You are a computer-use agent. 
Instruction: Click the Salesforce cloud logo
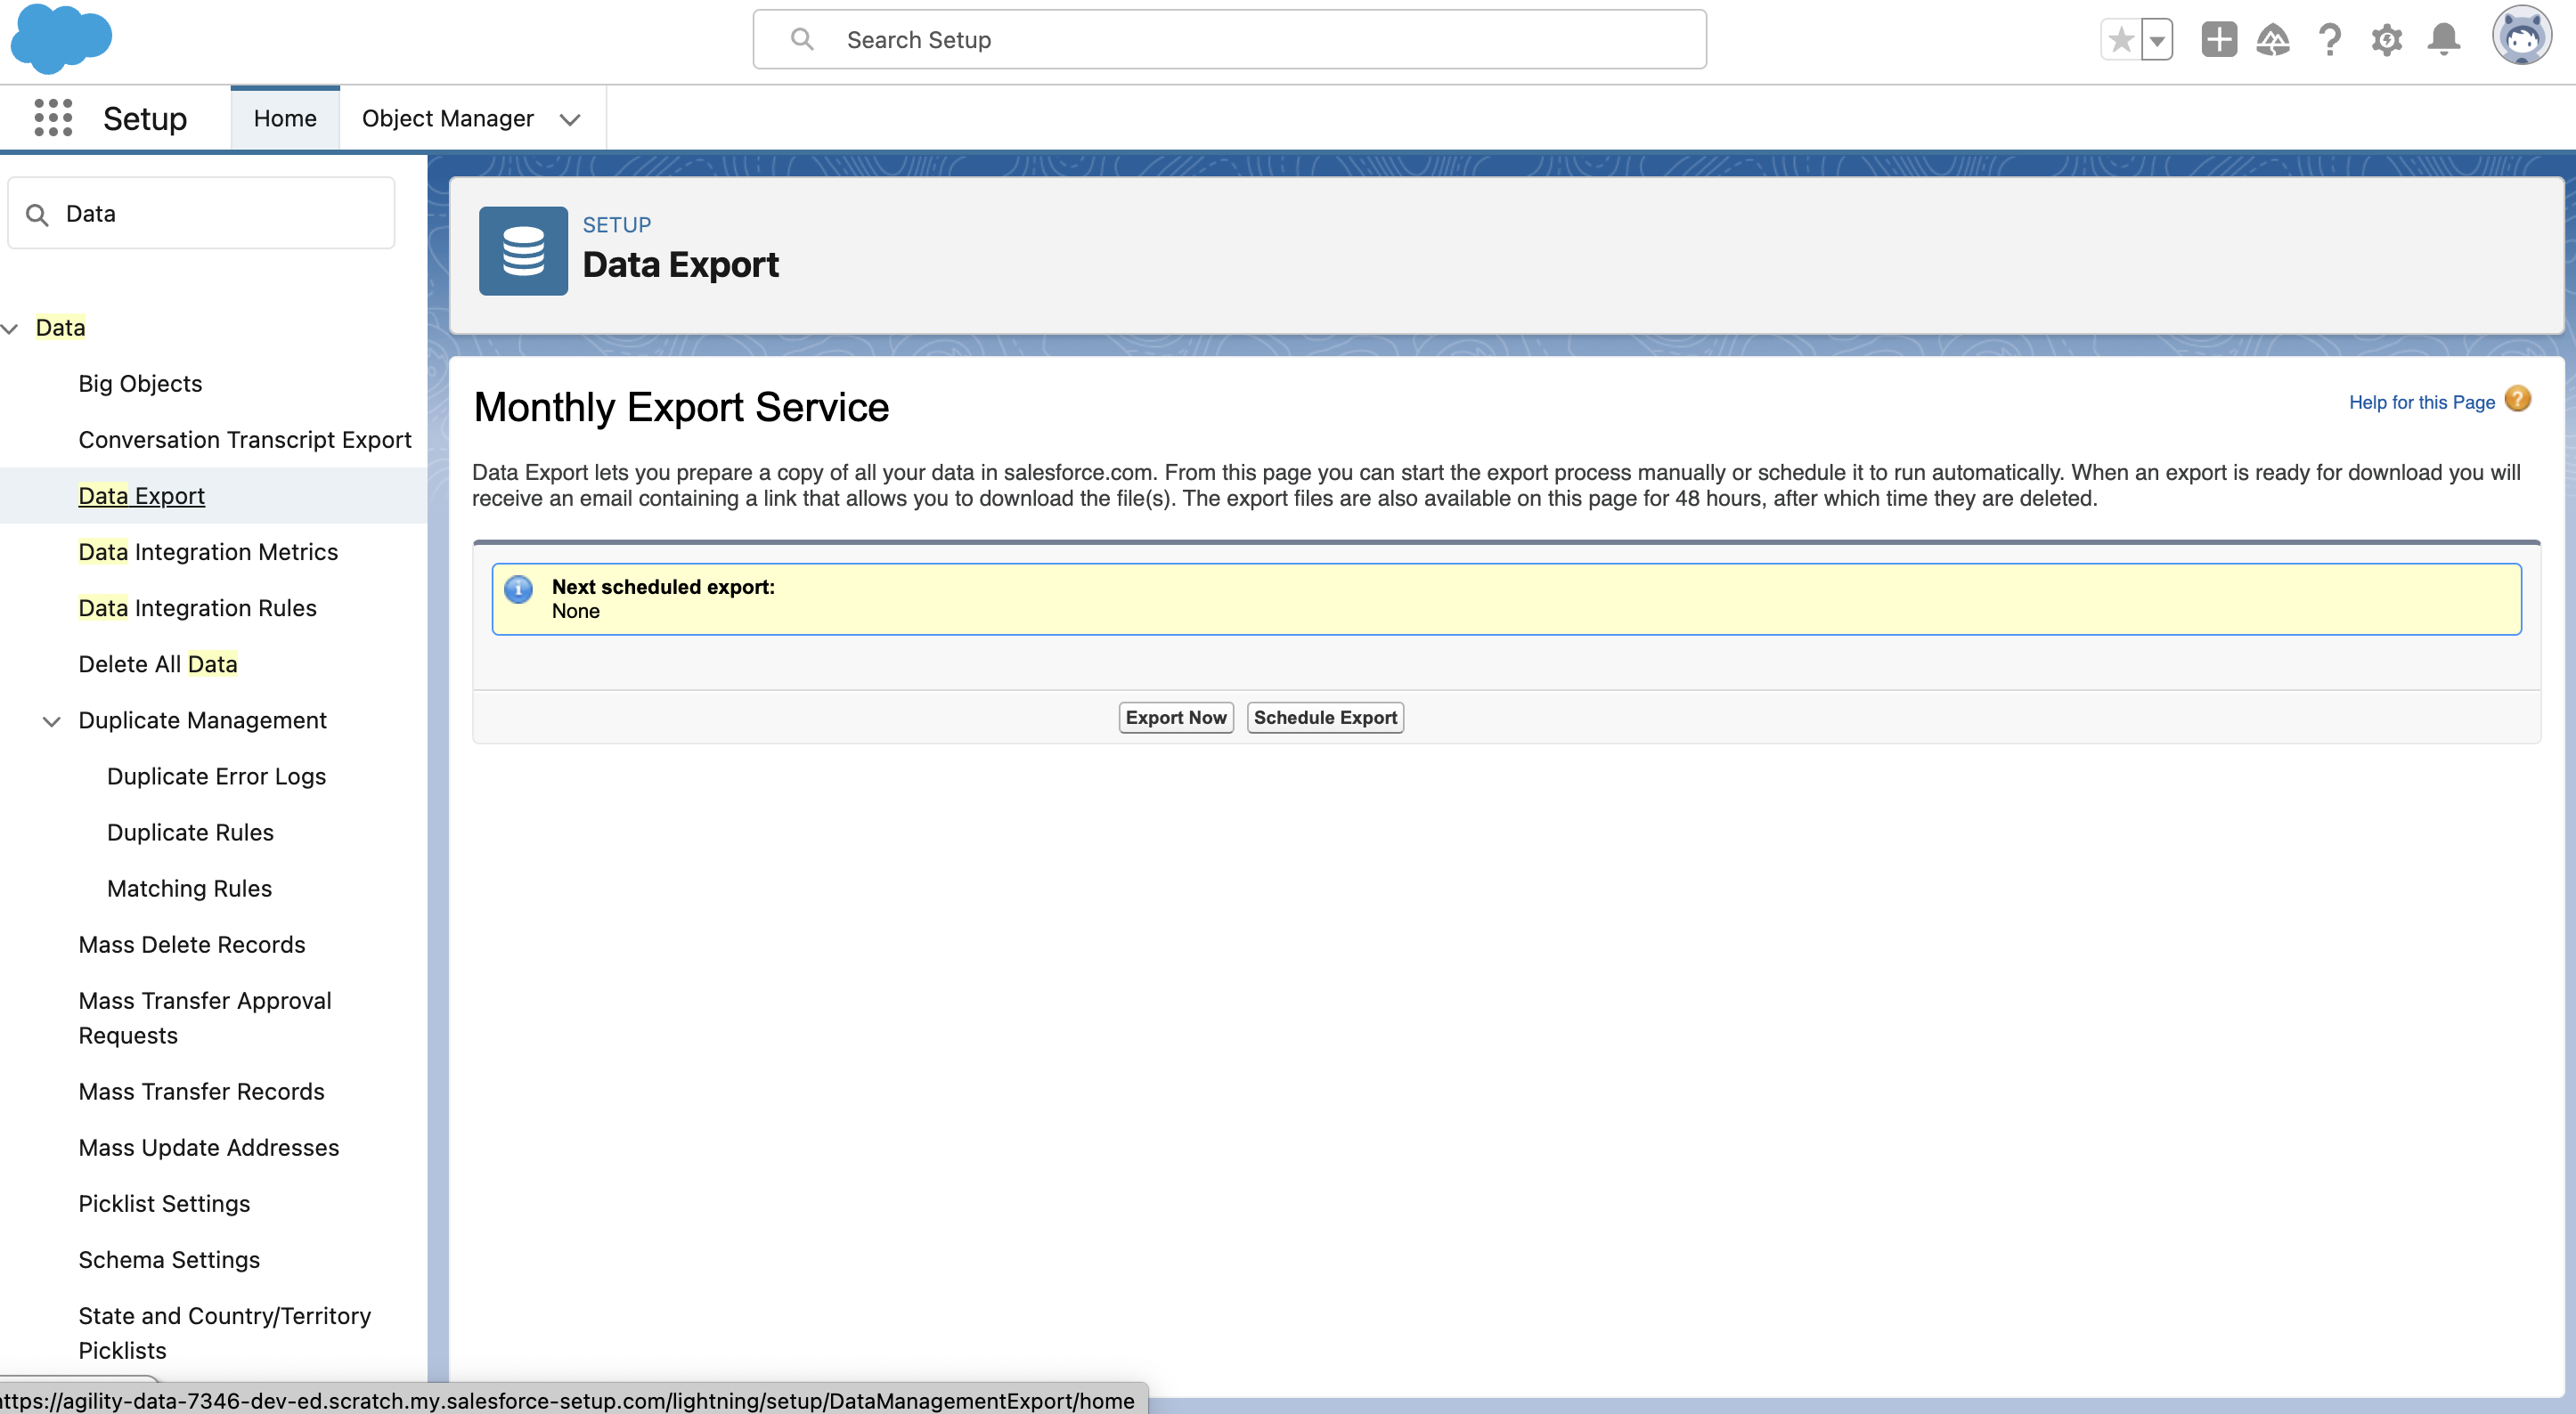(61, 39)
